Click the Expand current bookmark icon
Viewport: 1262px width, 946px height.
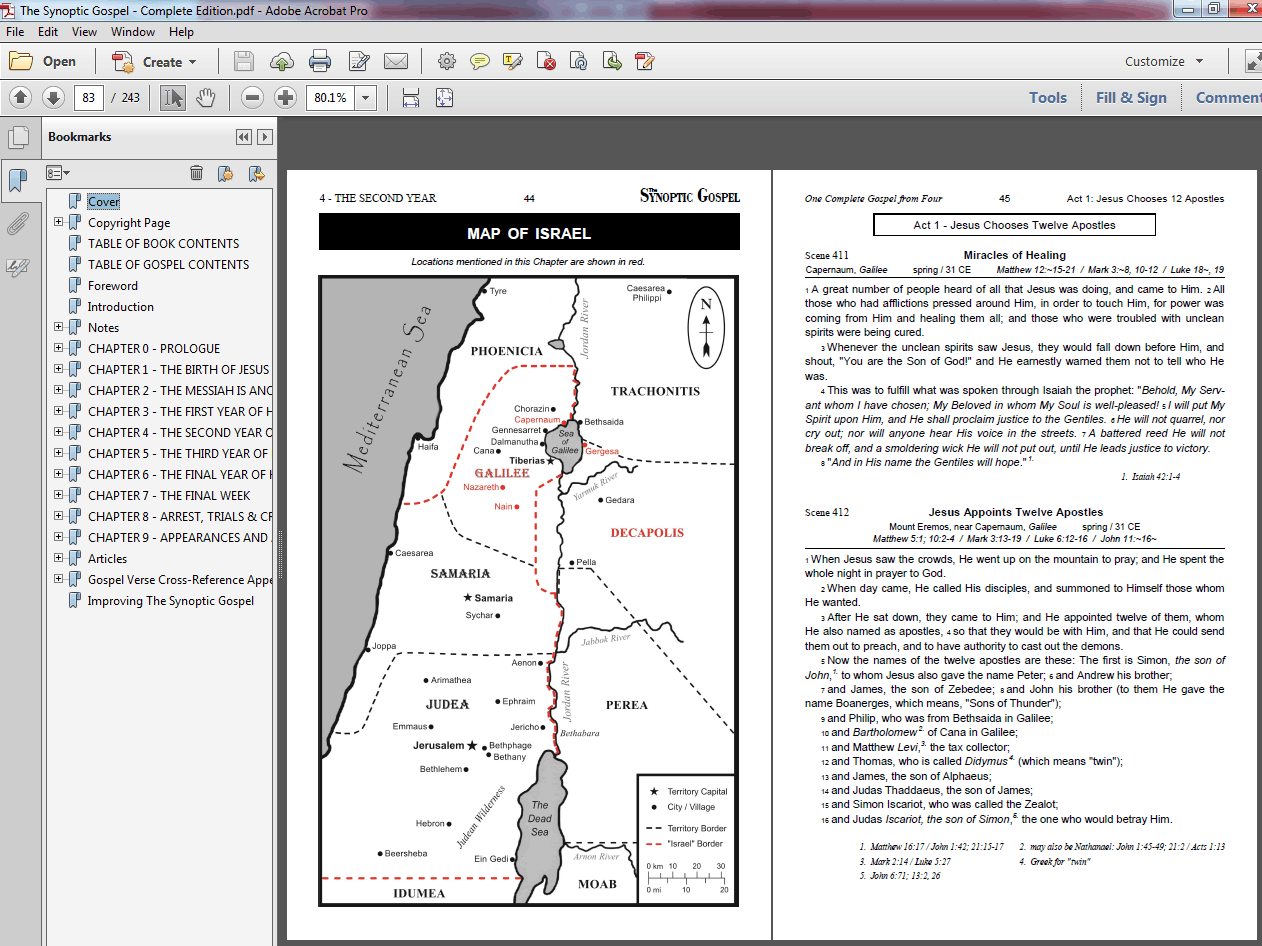pos(257,173)
